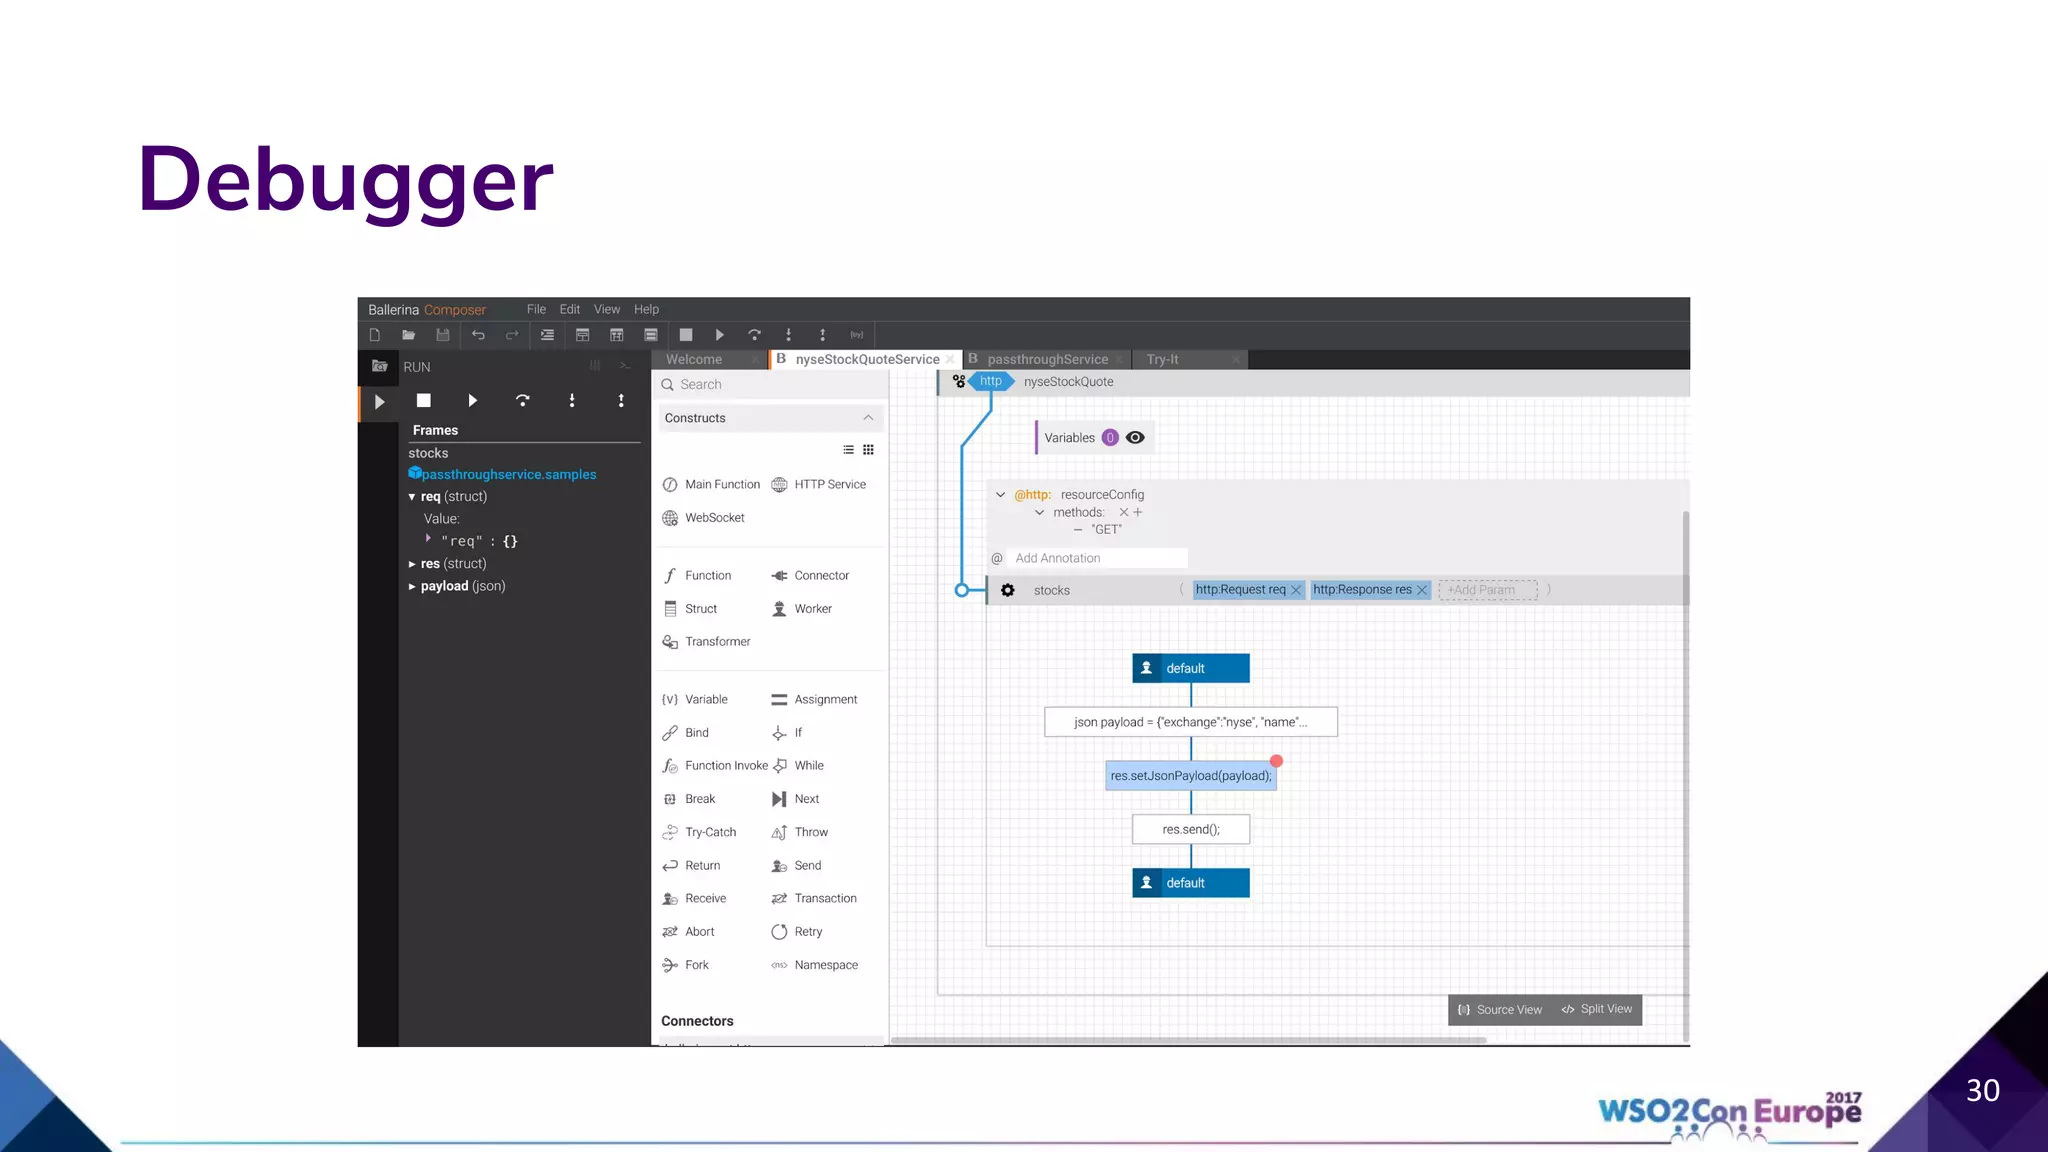Toggle the breakpoint on res.setJsonPayload statement

click(x=1276, y=761)
